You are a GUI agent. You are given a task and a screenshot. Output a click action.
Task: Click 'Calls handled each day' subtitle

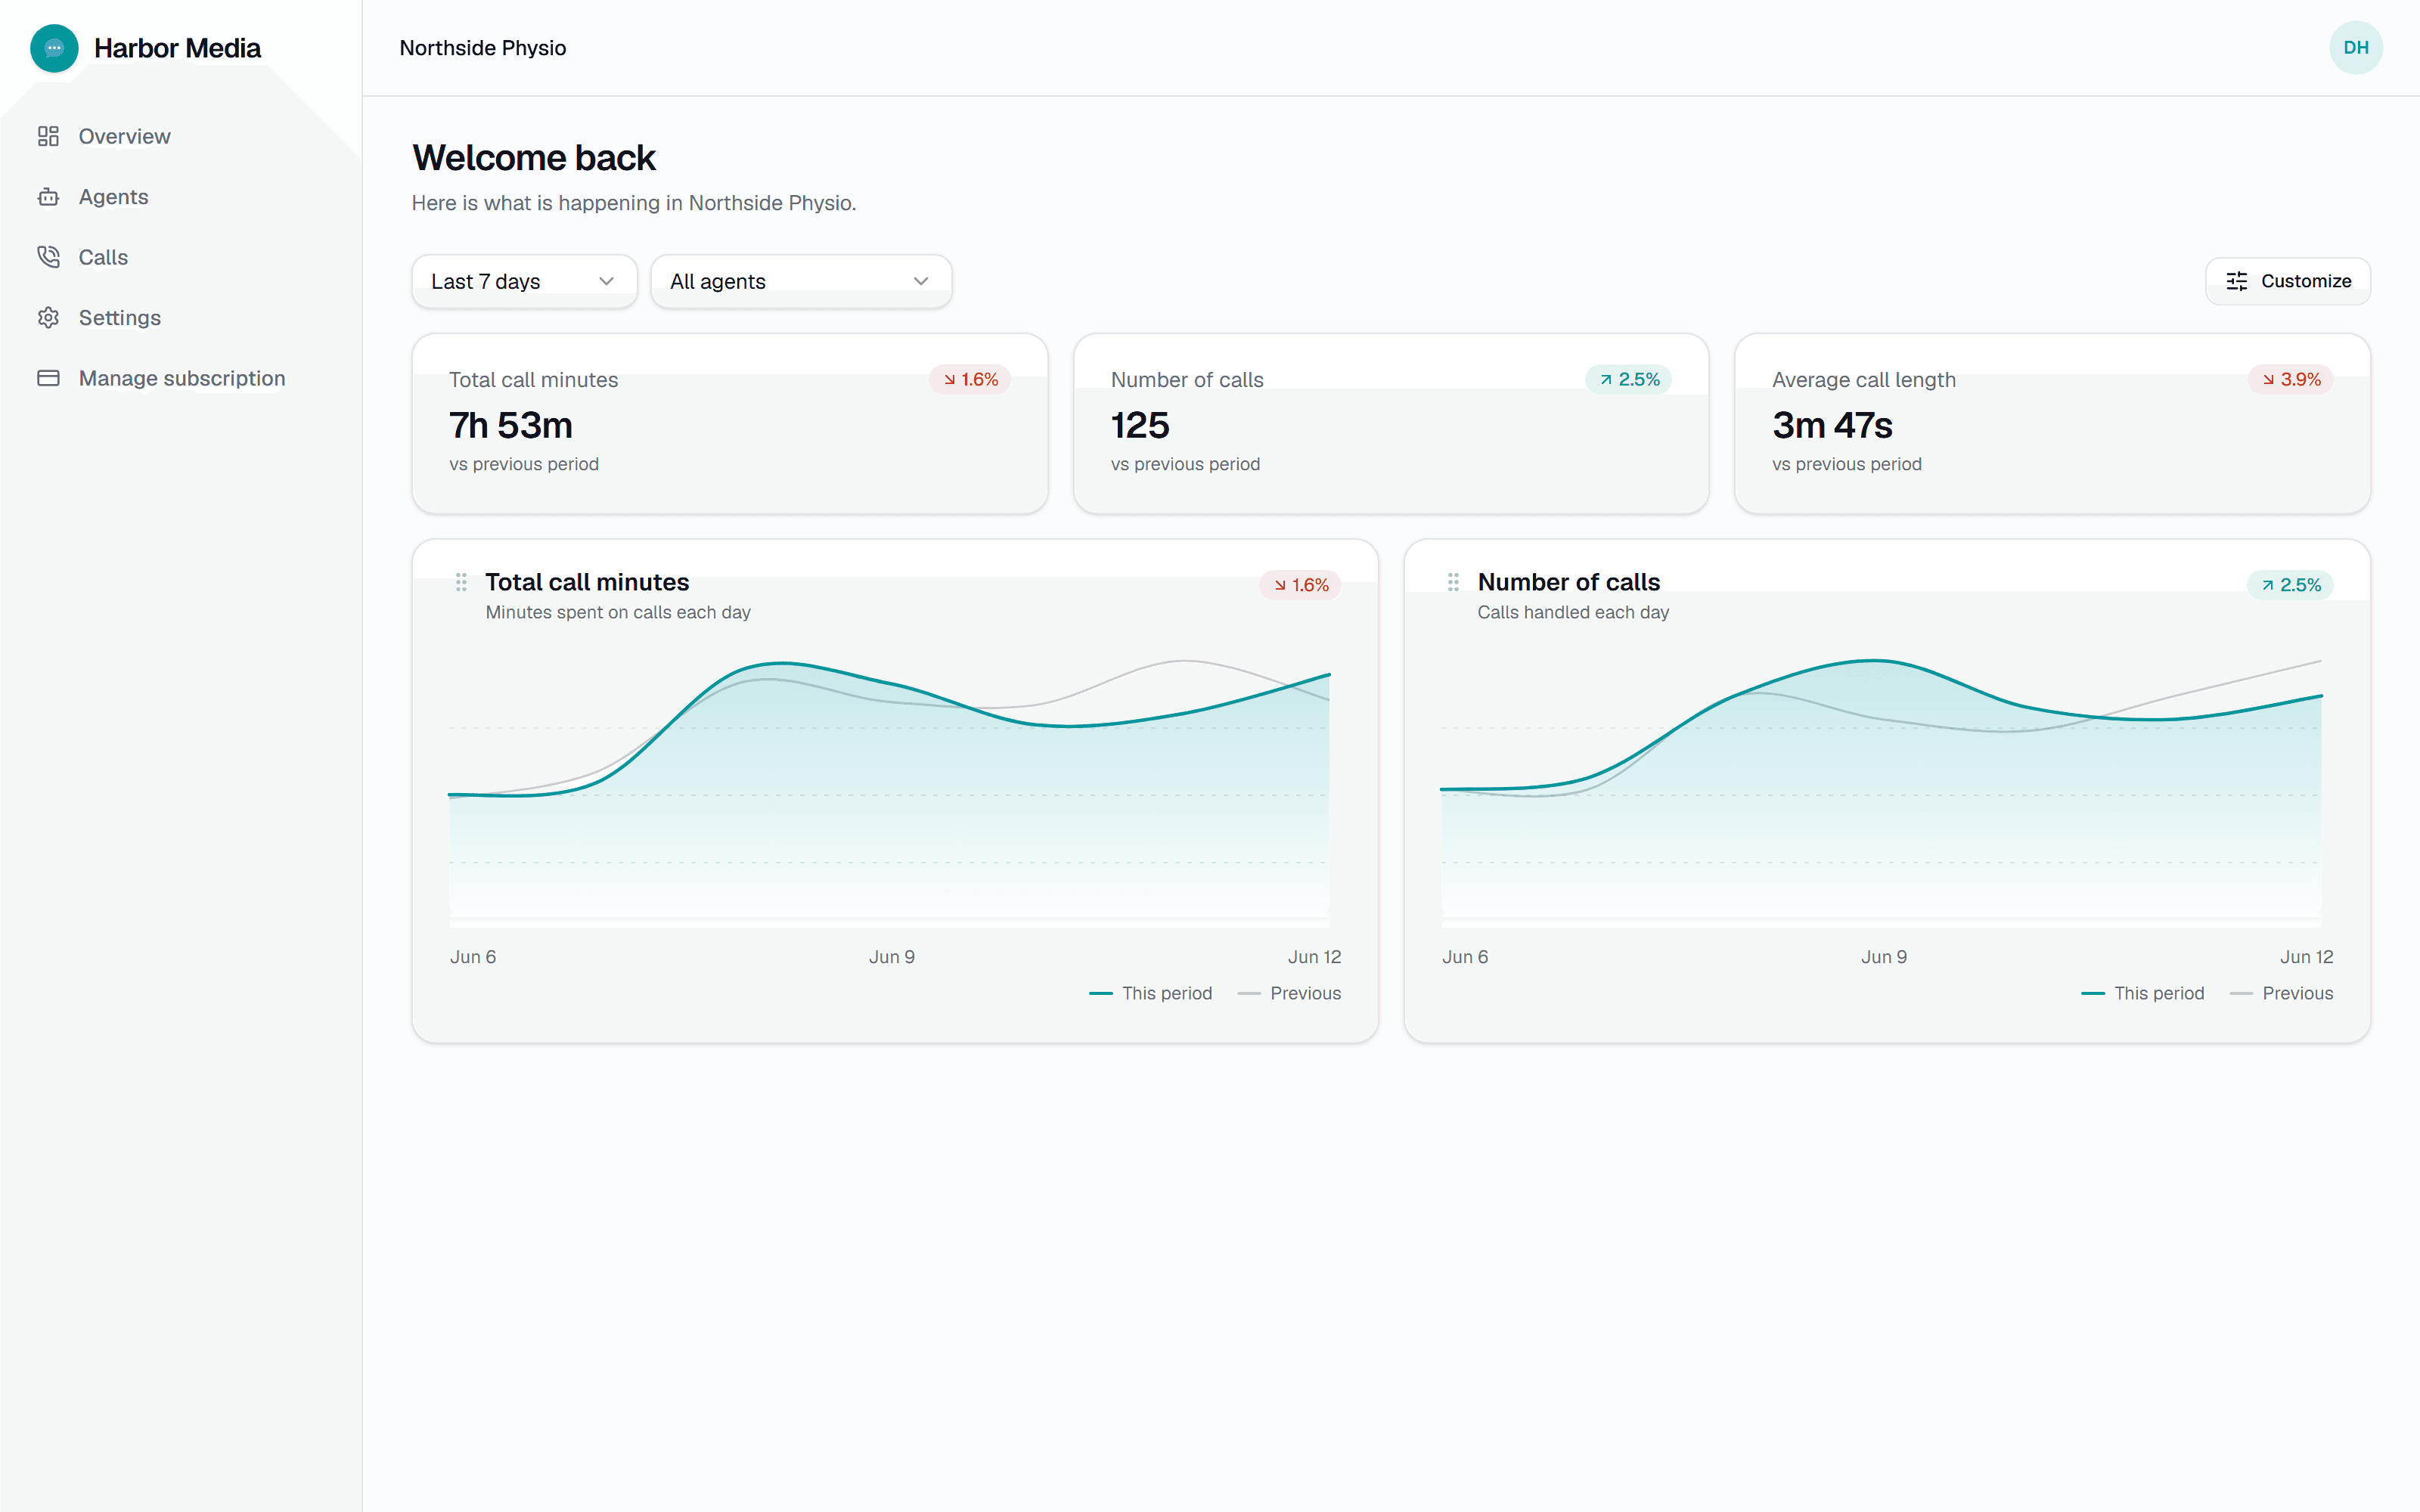(x=1573, y=612)
